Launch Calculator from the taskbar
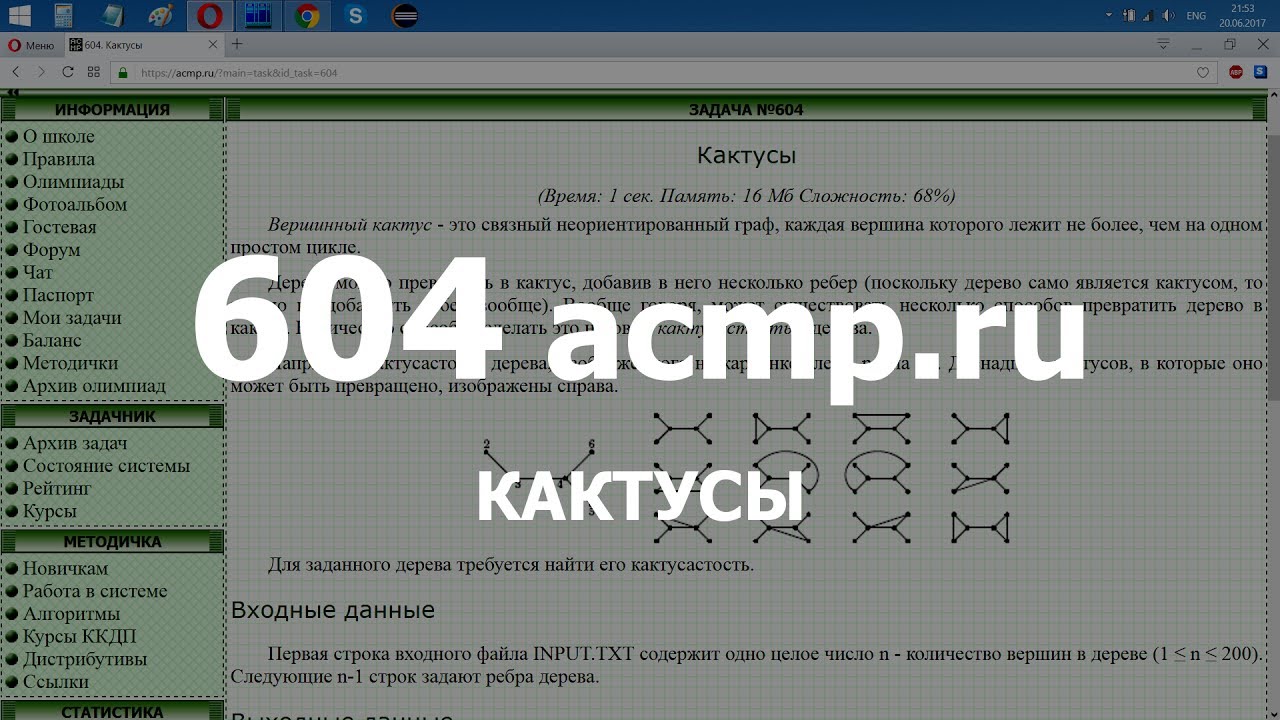 [63, 16]
